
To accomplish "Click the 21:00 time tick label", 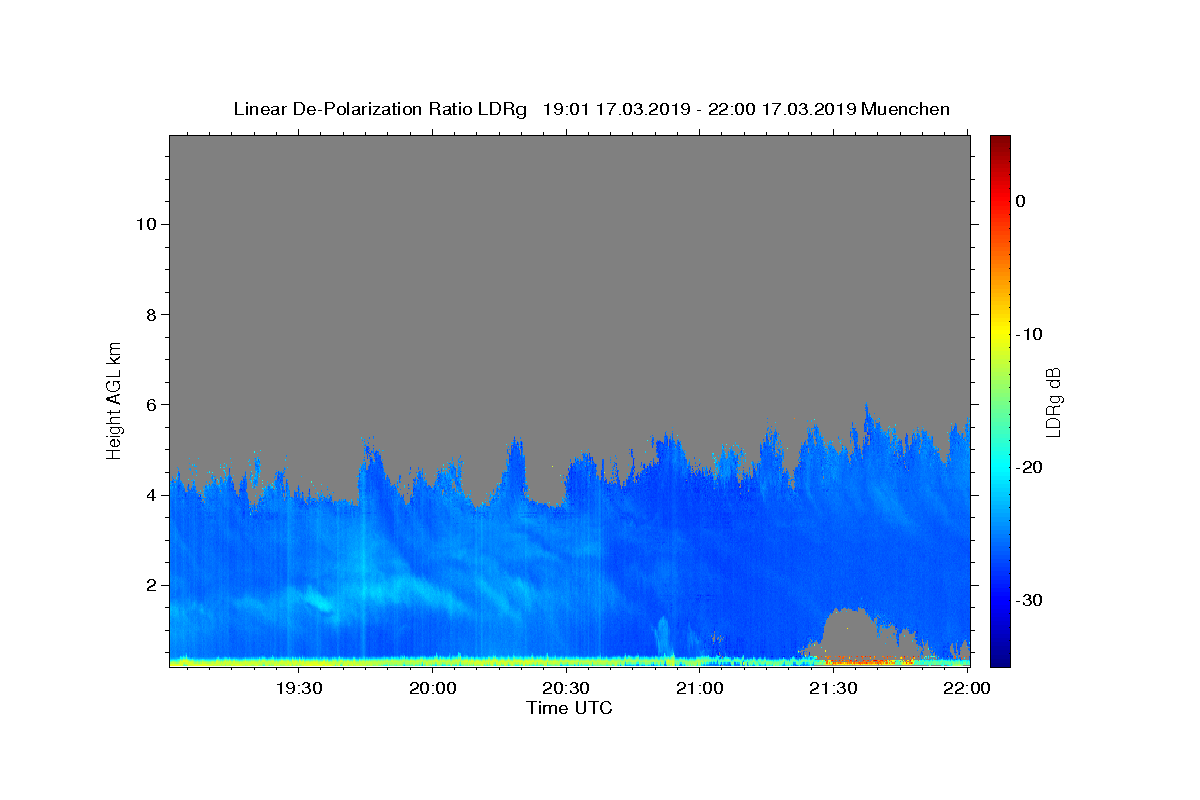I will (700, 688).
